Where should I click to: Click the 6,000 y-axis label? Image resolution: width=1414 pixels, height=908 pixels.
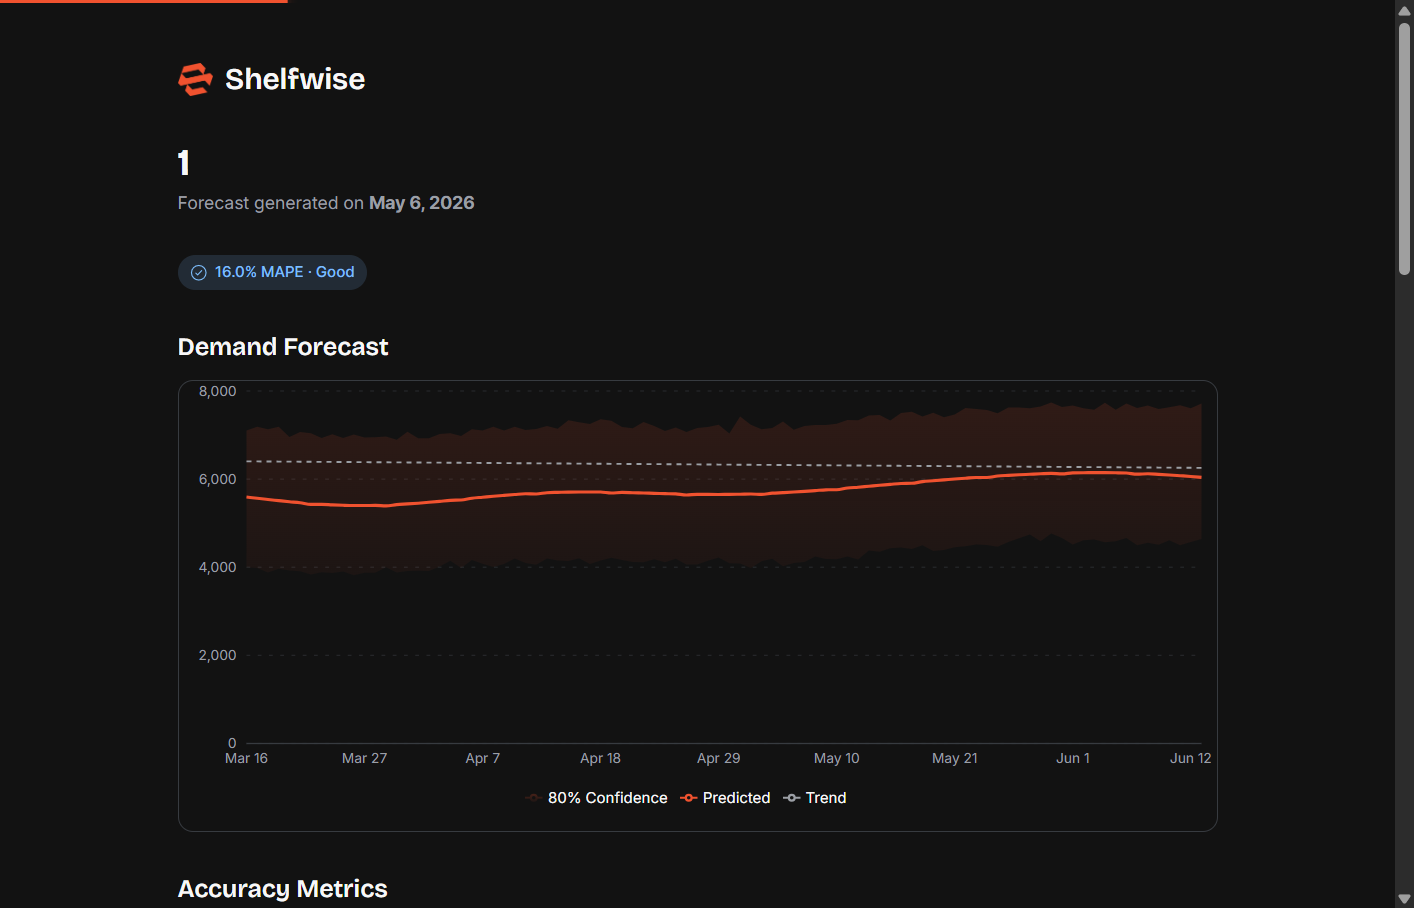point(217,479)
